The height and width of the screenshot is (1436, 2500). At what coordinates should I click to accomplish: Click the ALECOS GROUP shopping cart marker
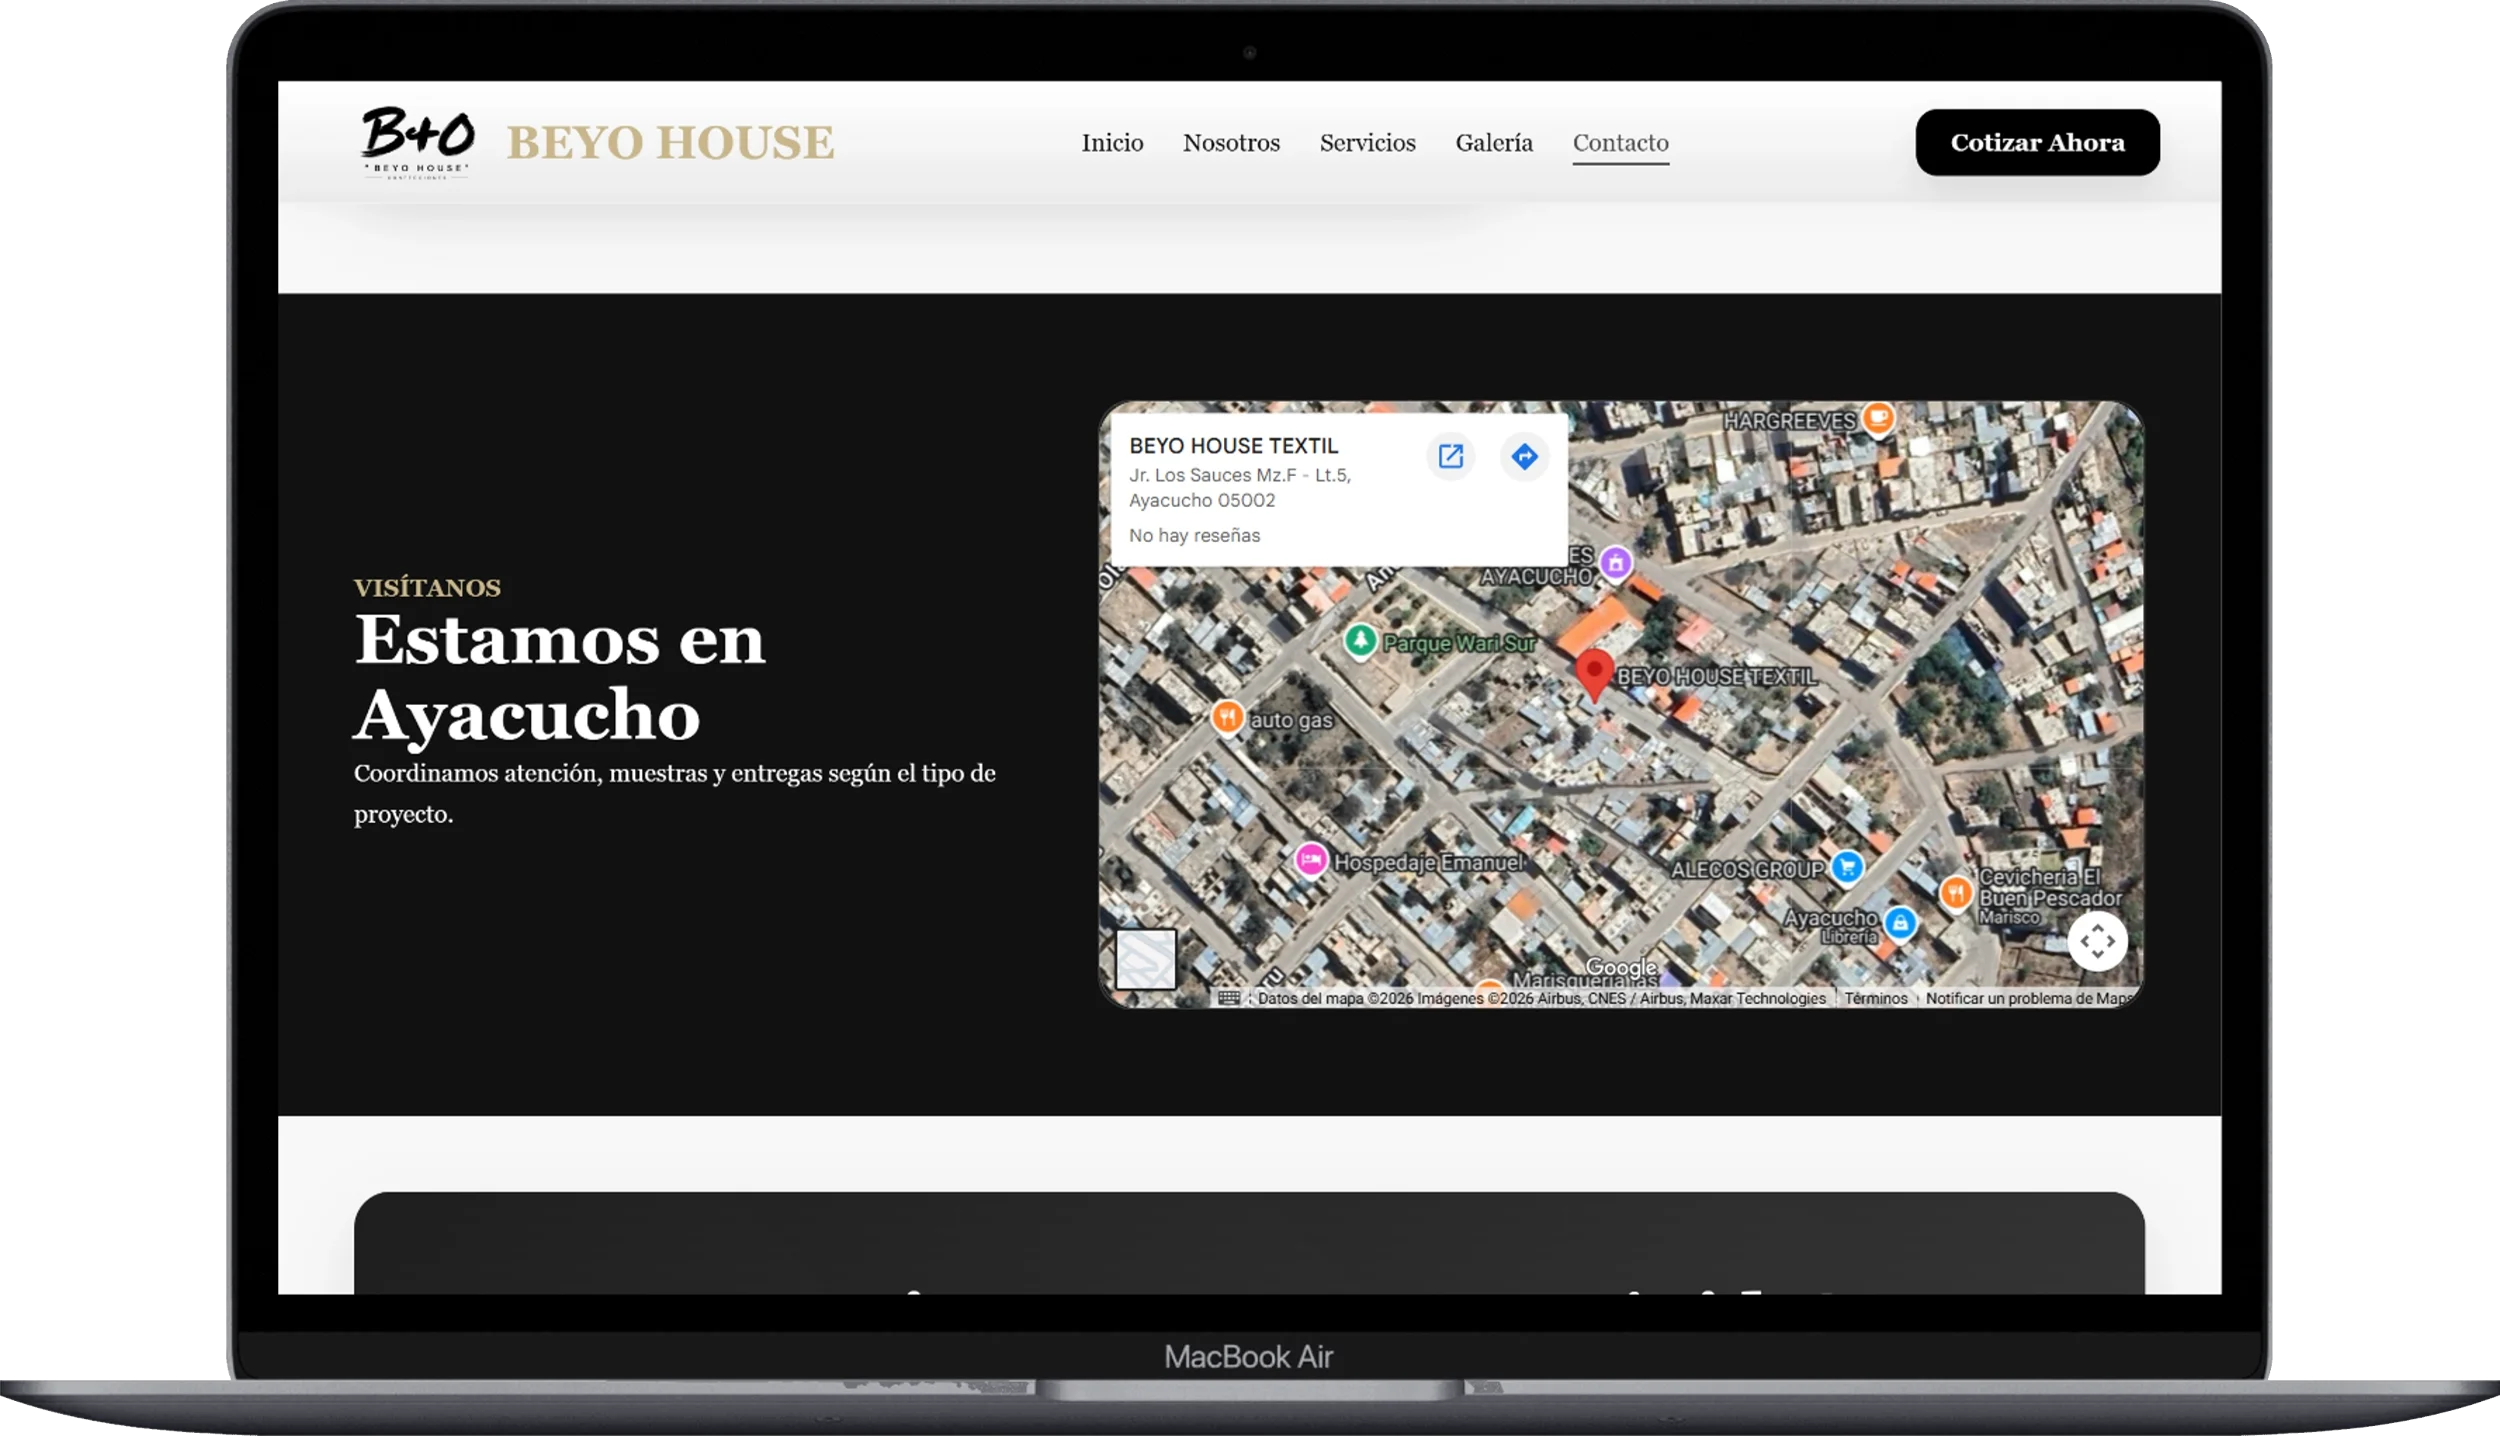coord(1847,867)
